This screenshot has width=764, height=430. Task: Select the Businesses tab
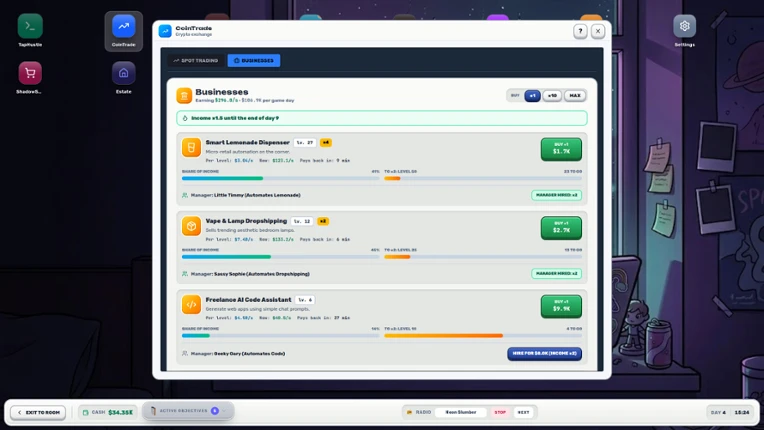(x=254, y=60)
